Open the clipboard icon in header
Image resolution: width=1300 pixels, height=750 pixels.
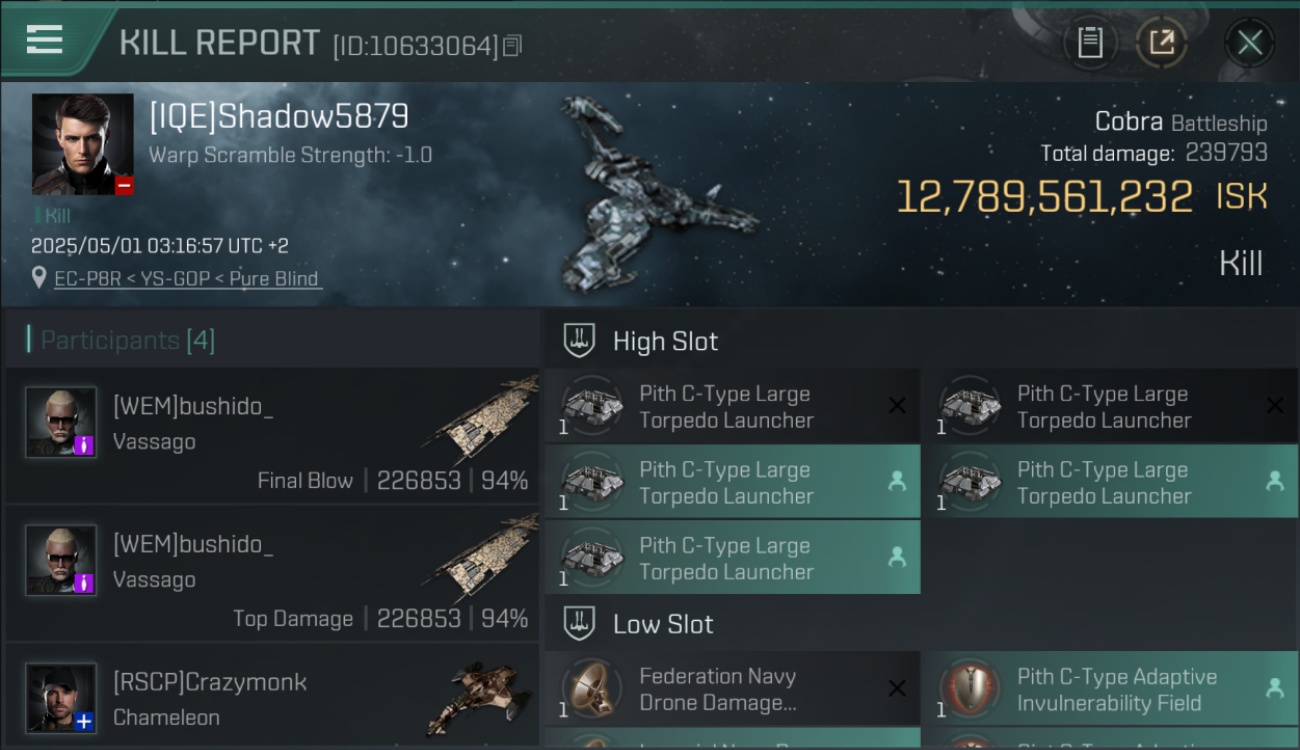pyautogui.click(x=1090, y=43)
